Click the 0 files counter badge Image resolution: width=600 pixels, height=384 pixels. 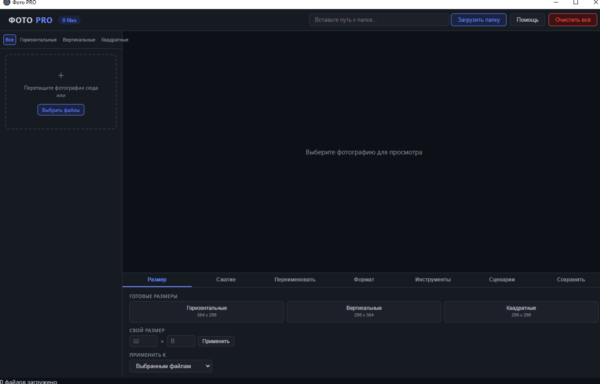(69, 20)
